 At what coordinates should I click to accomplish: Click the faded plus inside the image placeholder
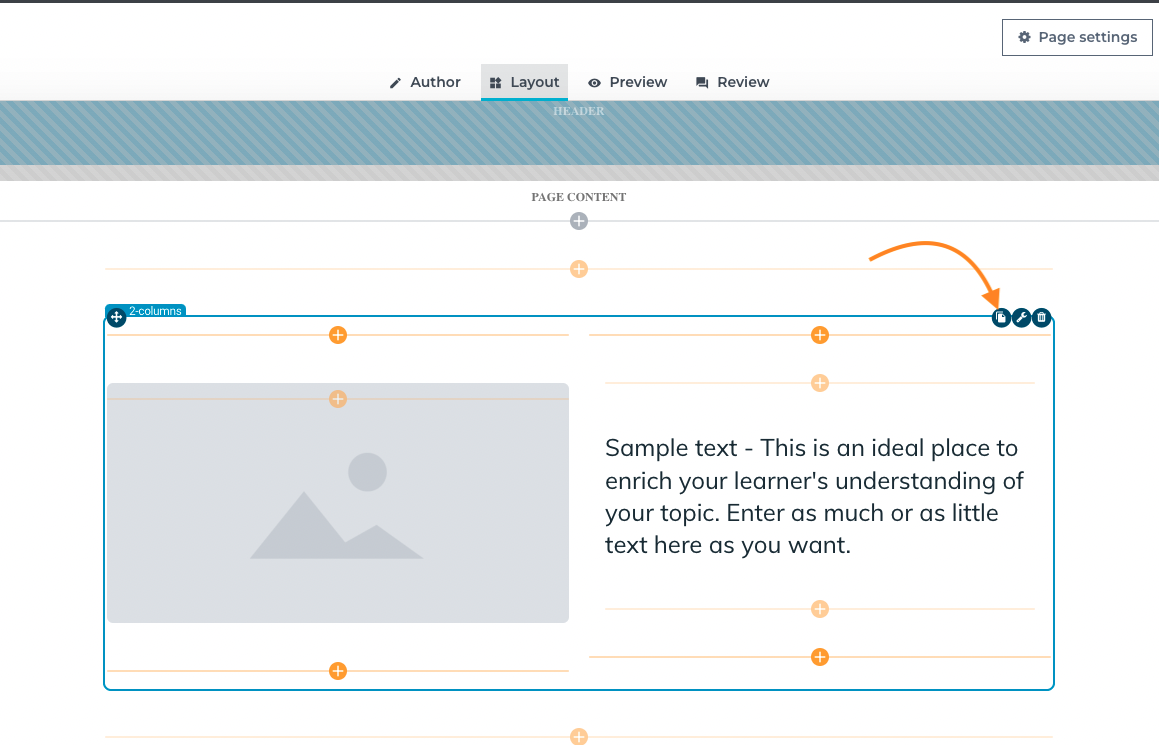coord(338,399)
